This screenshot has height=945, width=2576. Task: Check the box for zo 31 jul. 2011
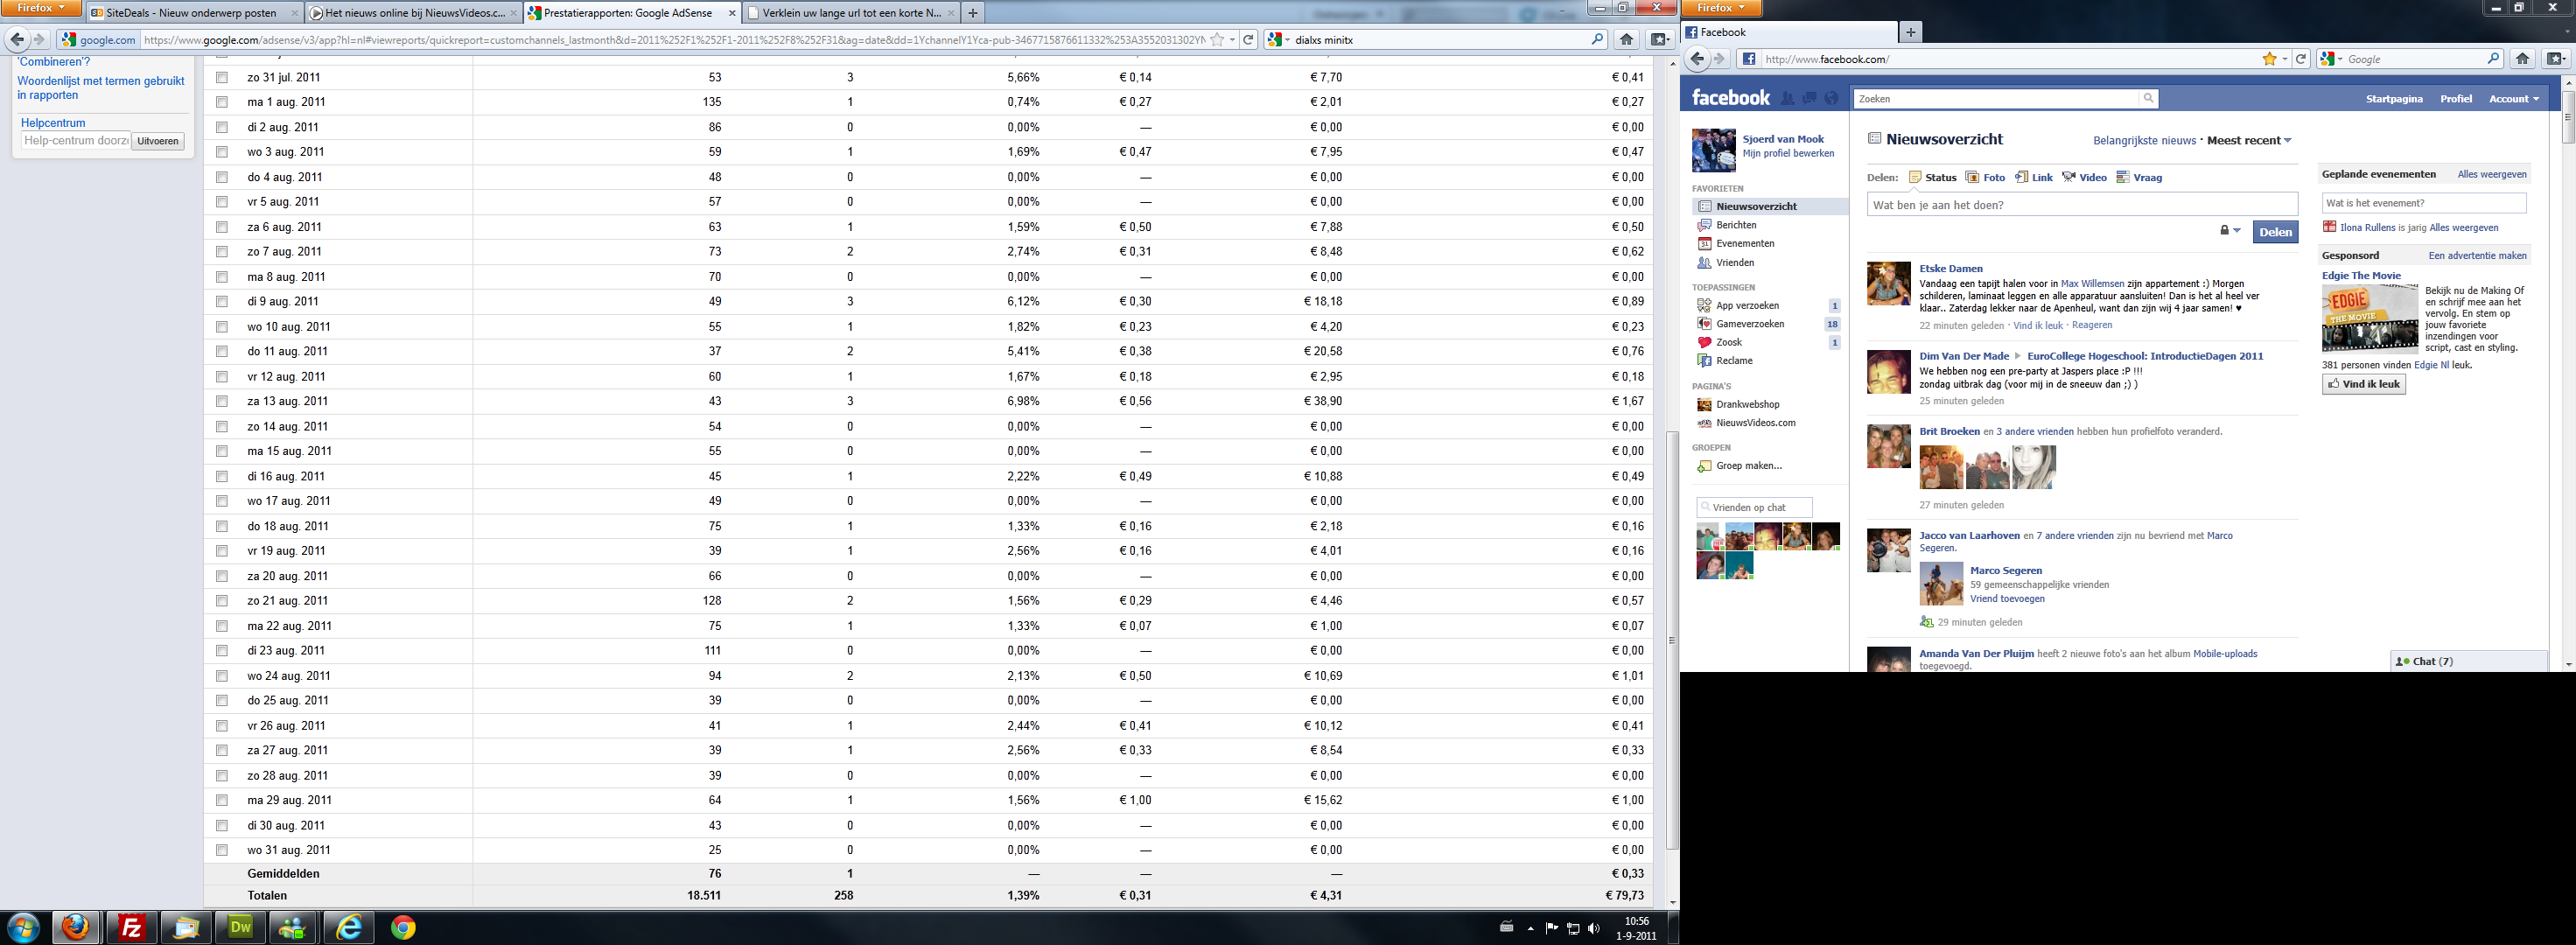pos(222,77)
